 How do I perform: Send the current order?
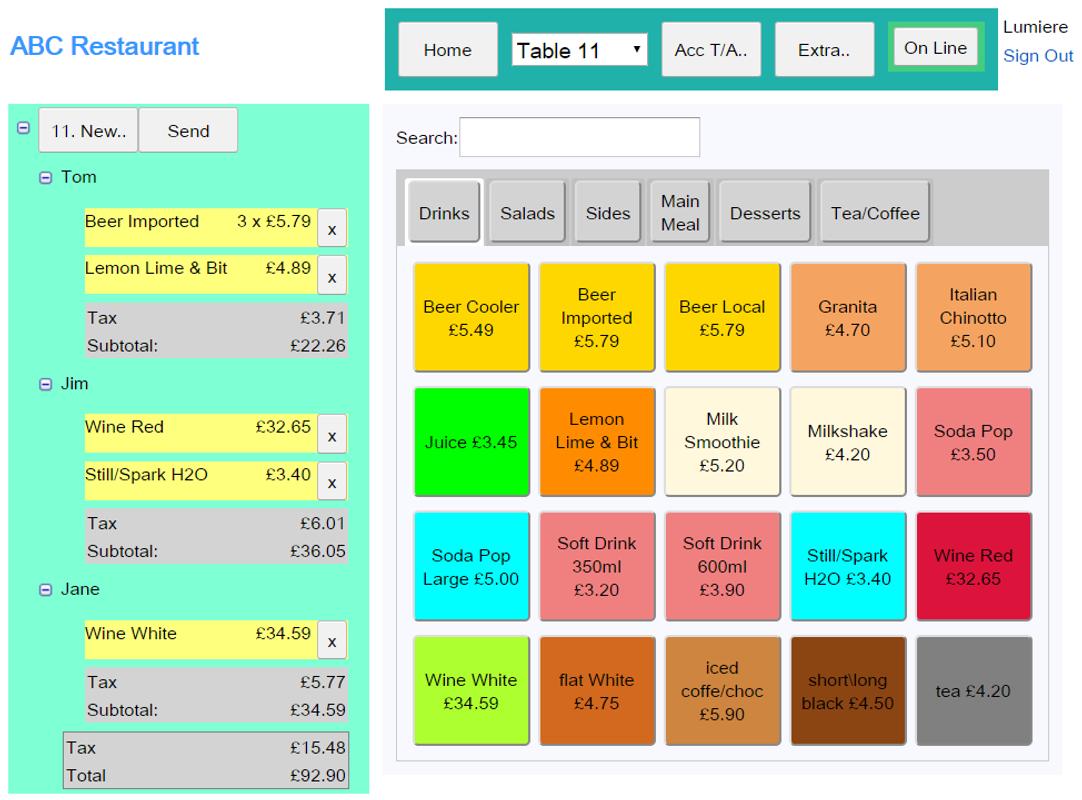point(188,130)
